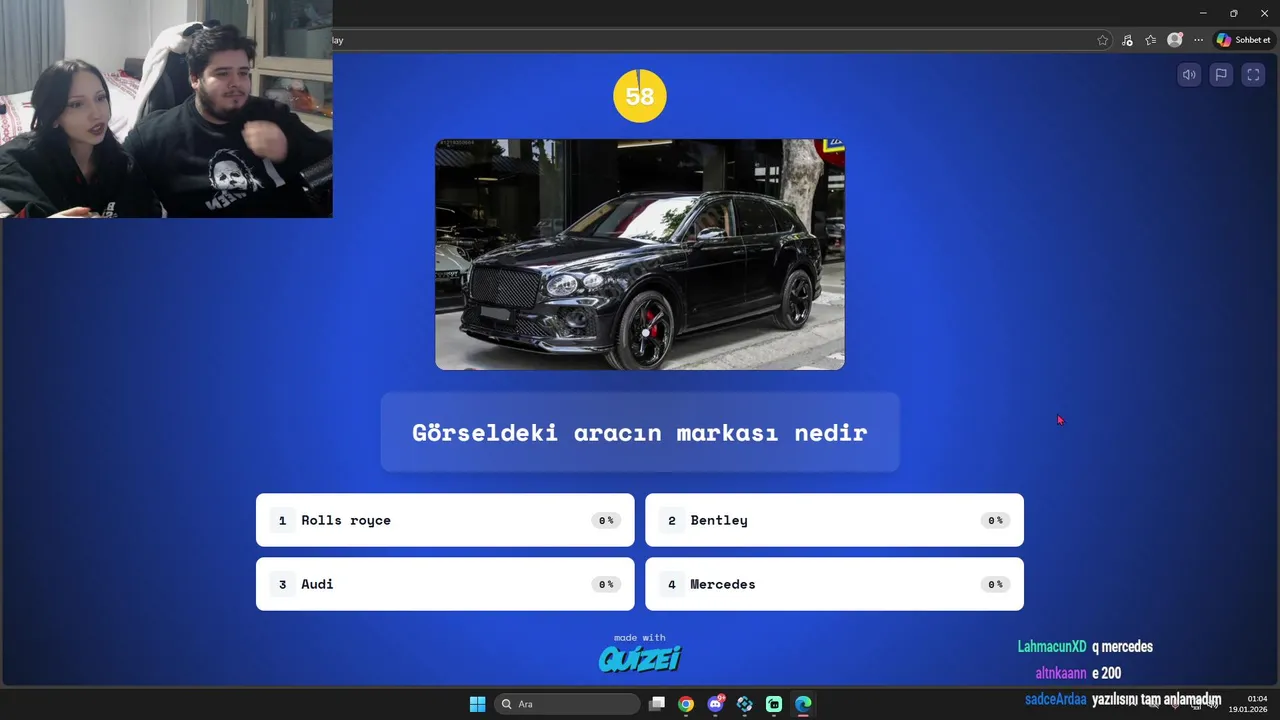The width and height of the screenshot is (1280, 720).
Task: Select answer 3 Audi
Action: [x=445, y=584]
